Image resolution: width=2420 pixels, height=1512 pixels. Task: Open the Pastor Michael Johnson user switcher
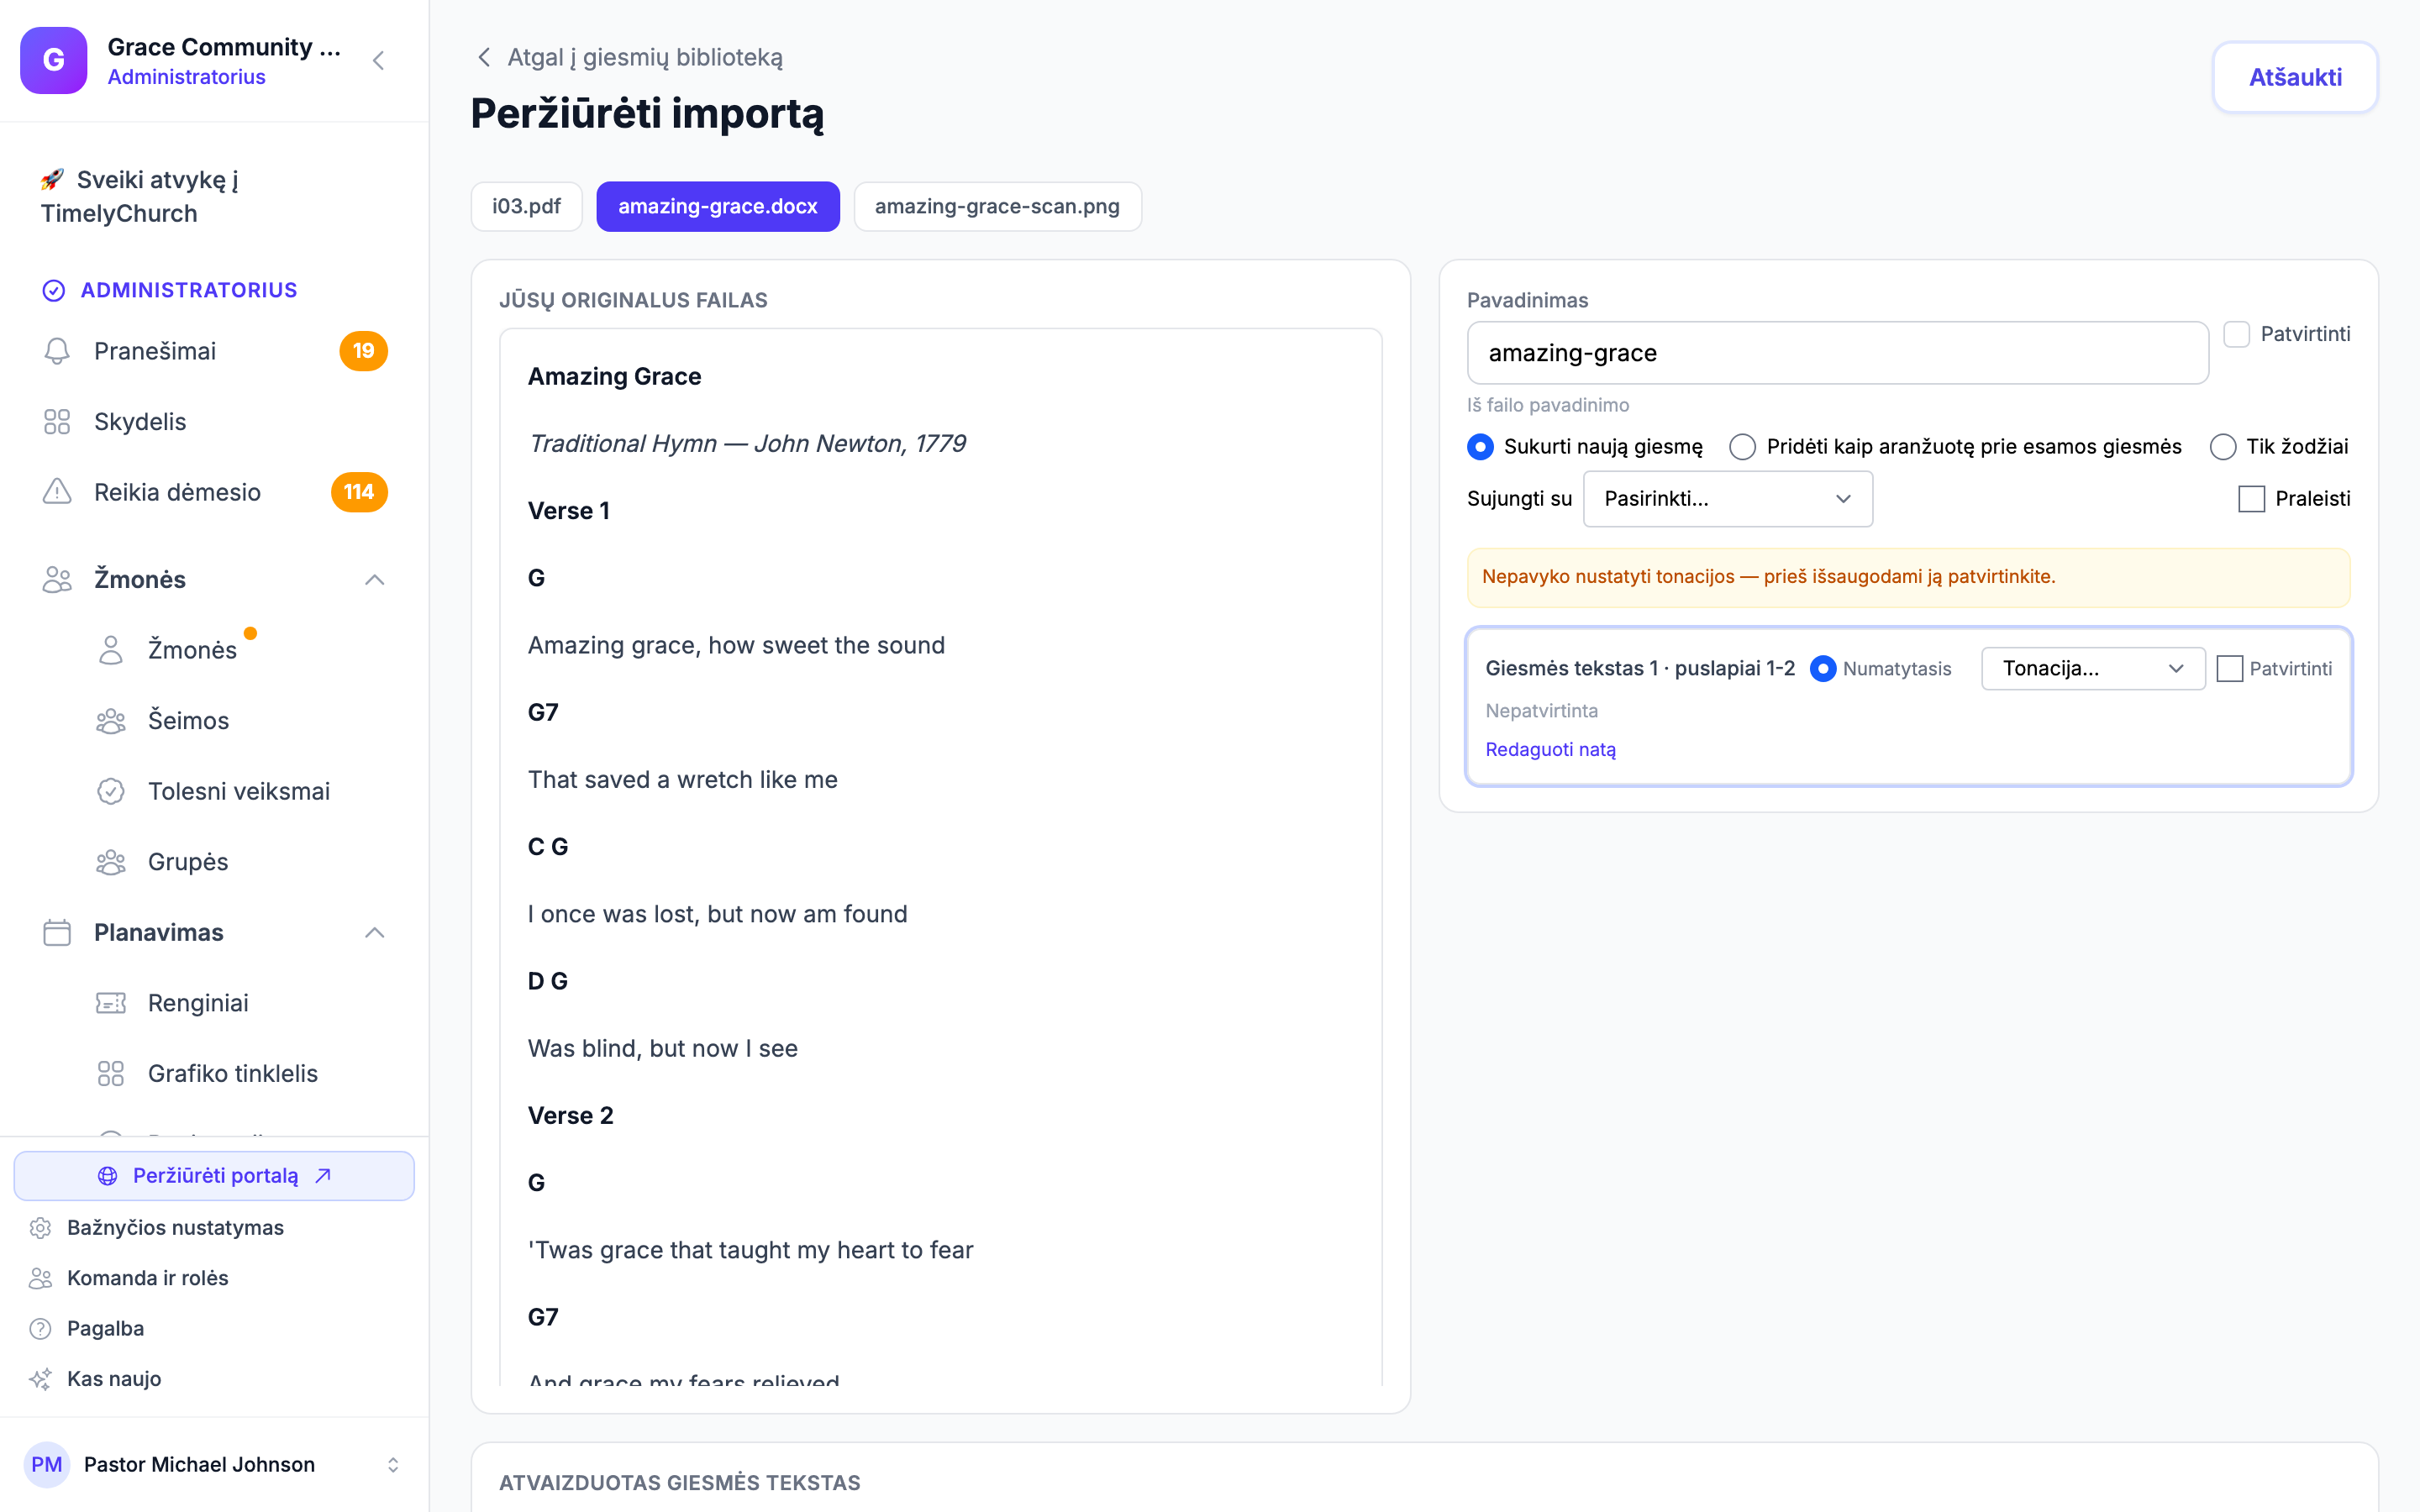point(214,1465)
